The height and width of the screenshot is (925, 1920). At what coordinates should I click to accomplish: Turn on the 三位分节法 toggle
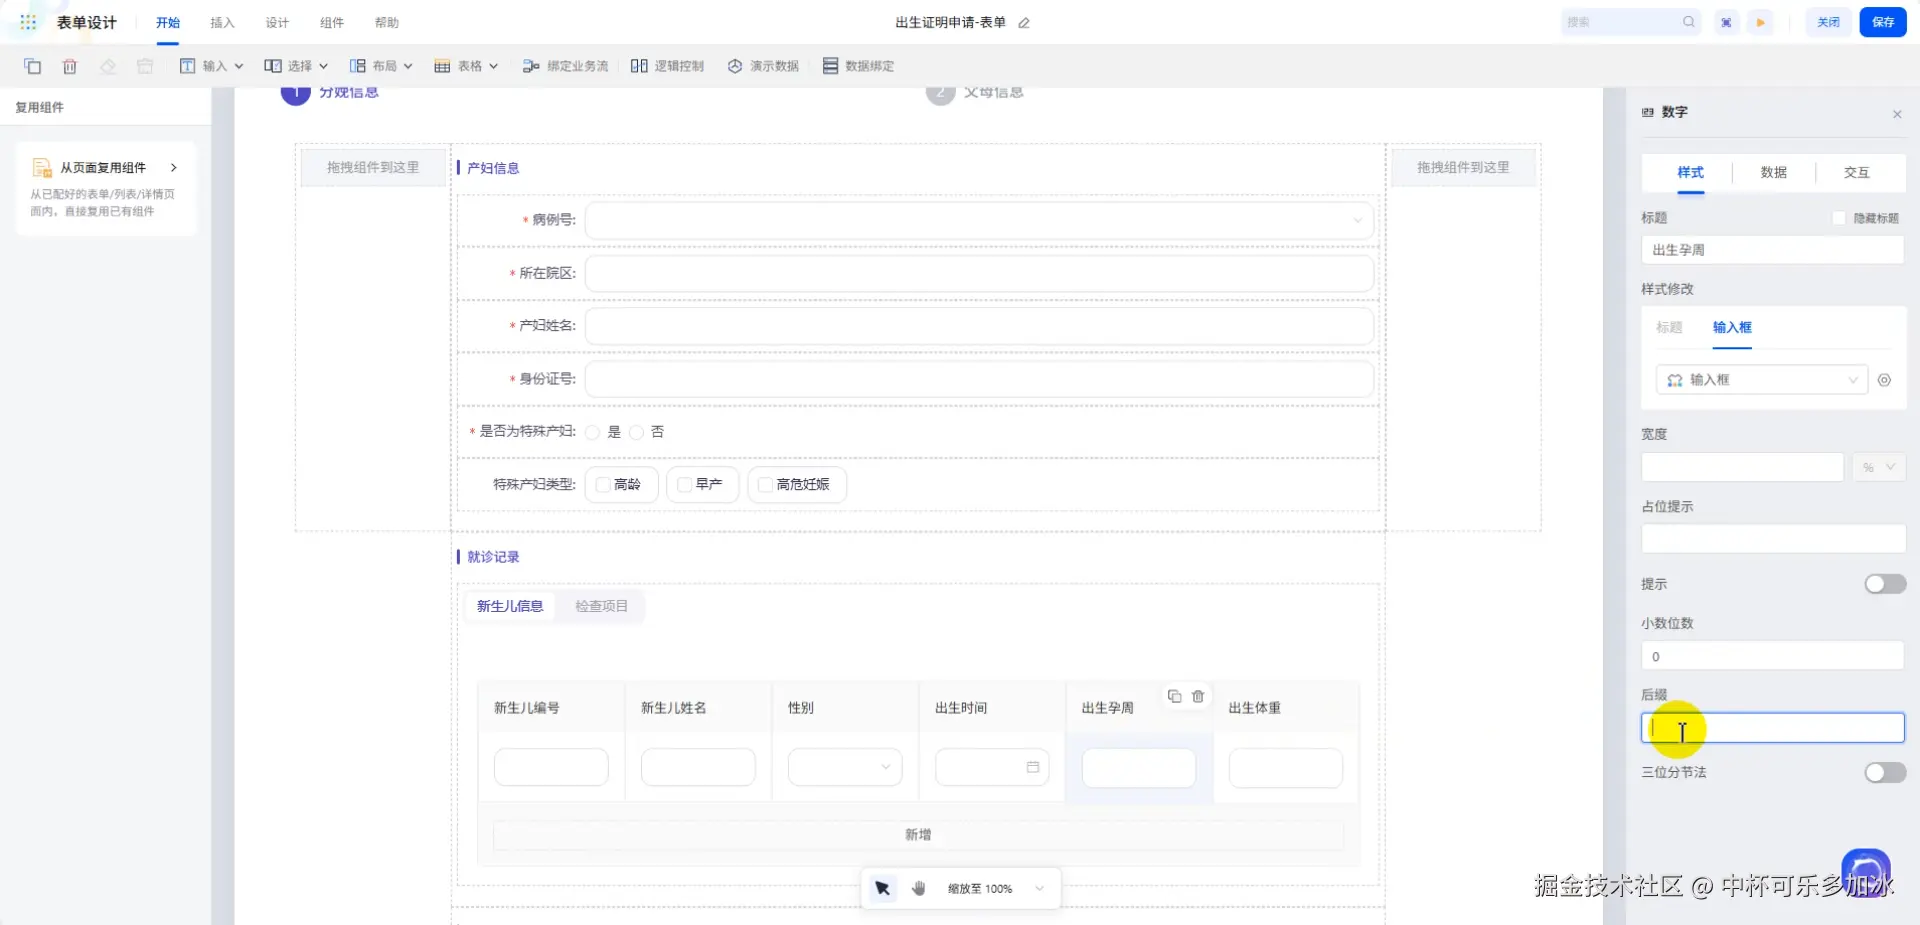[1884, 772]
